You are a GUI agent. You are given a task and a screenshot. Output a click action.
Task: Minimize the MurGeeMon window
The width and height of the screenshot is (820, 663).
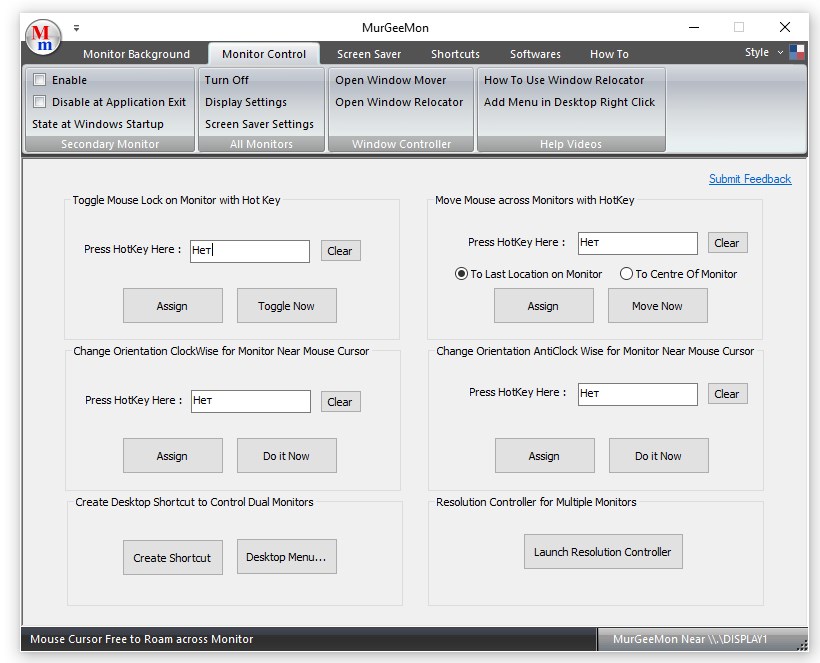click(694, 27)
